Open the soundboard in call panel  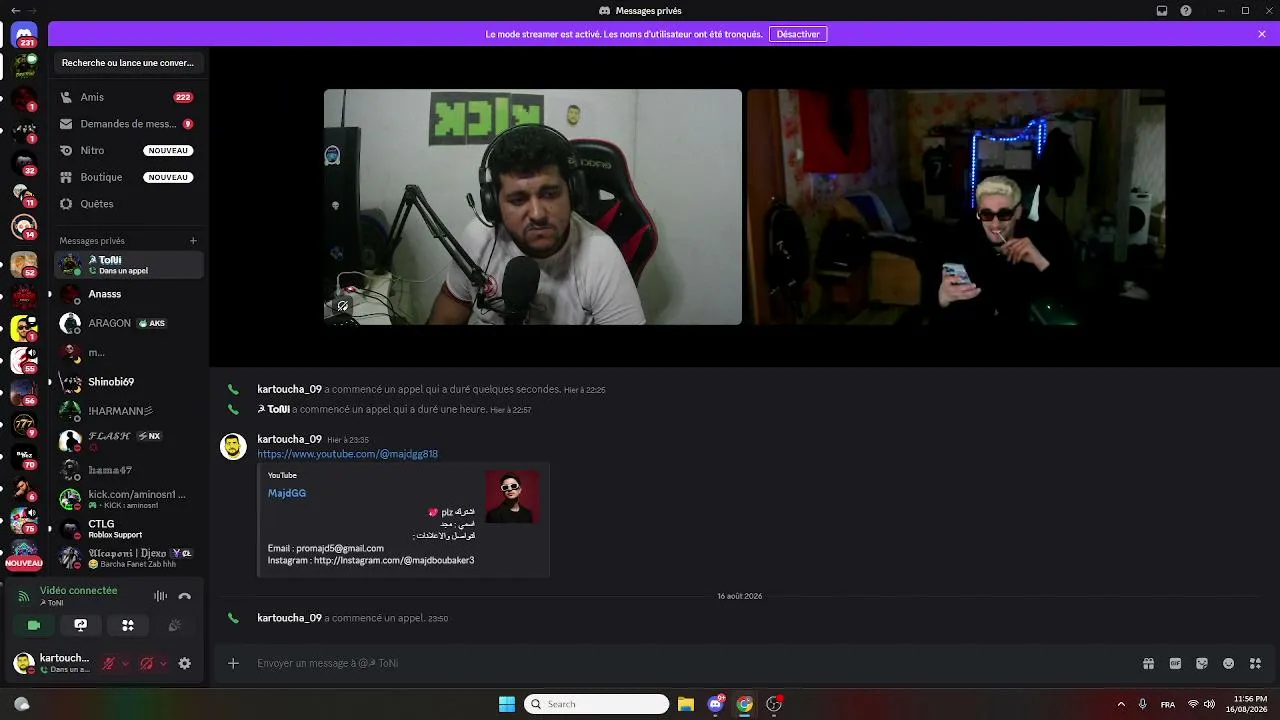[175, 625]
